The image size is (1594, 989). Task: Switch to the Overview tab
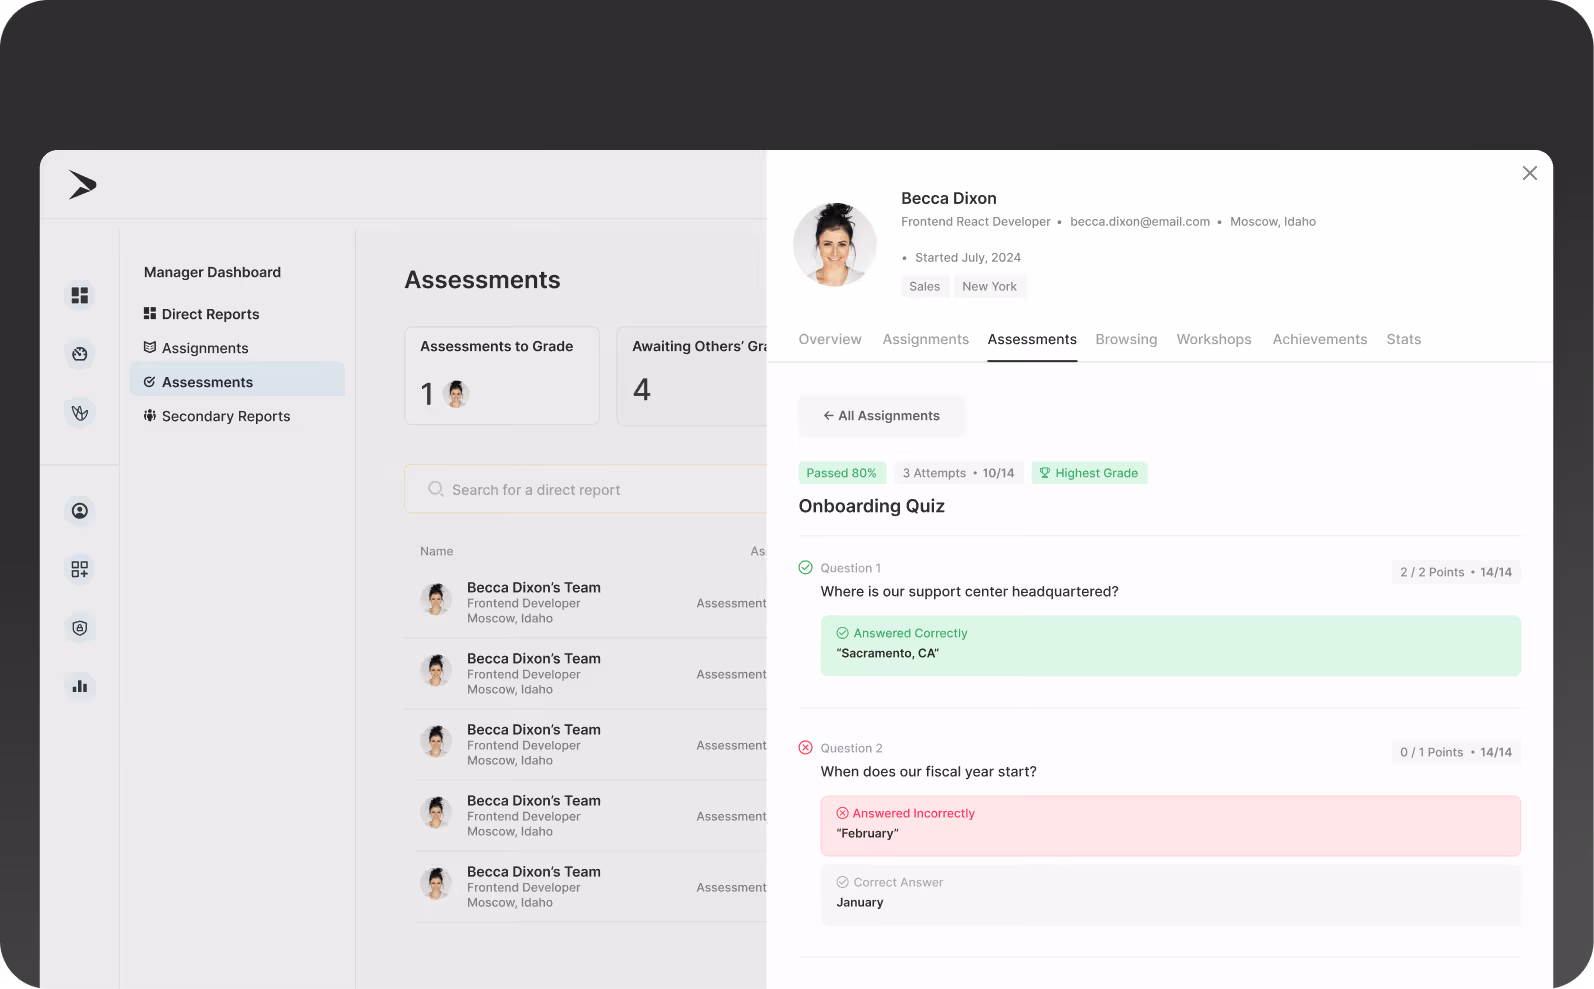tap(830, 340)
